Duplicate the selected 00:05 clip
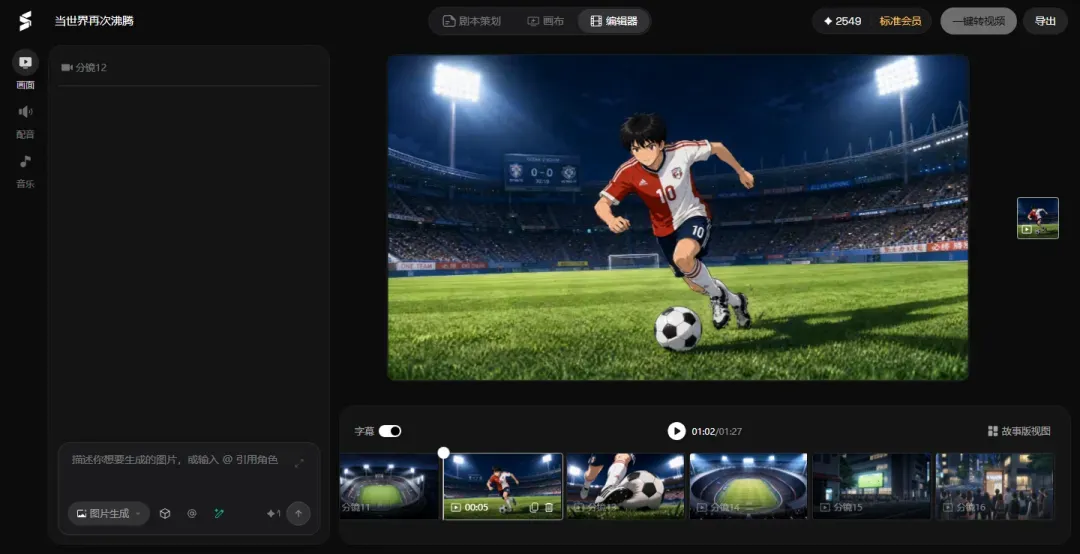The width and height of the screenshot is (1080, 554). coord(533,507)
